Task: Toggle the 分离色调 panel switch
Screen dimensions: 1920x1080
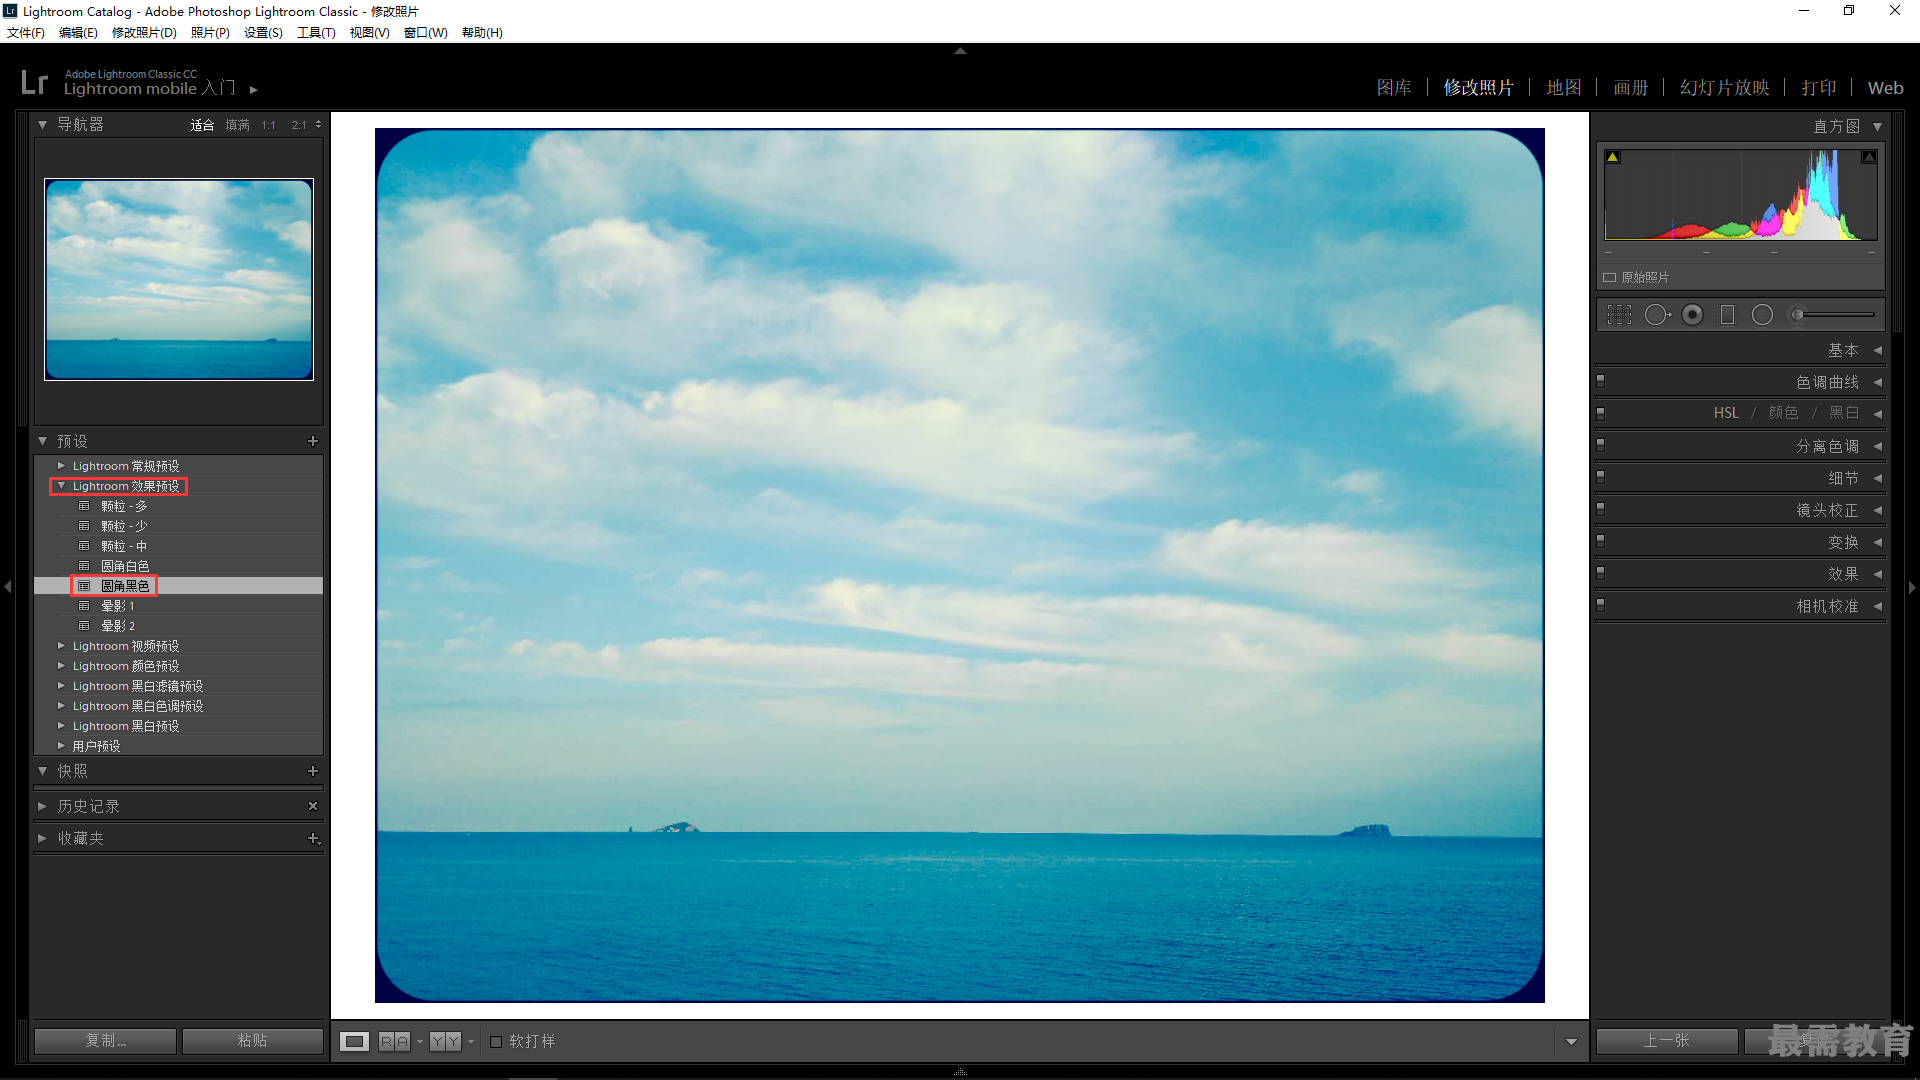Action: point(1601,445)
